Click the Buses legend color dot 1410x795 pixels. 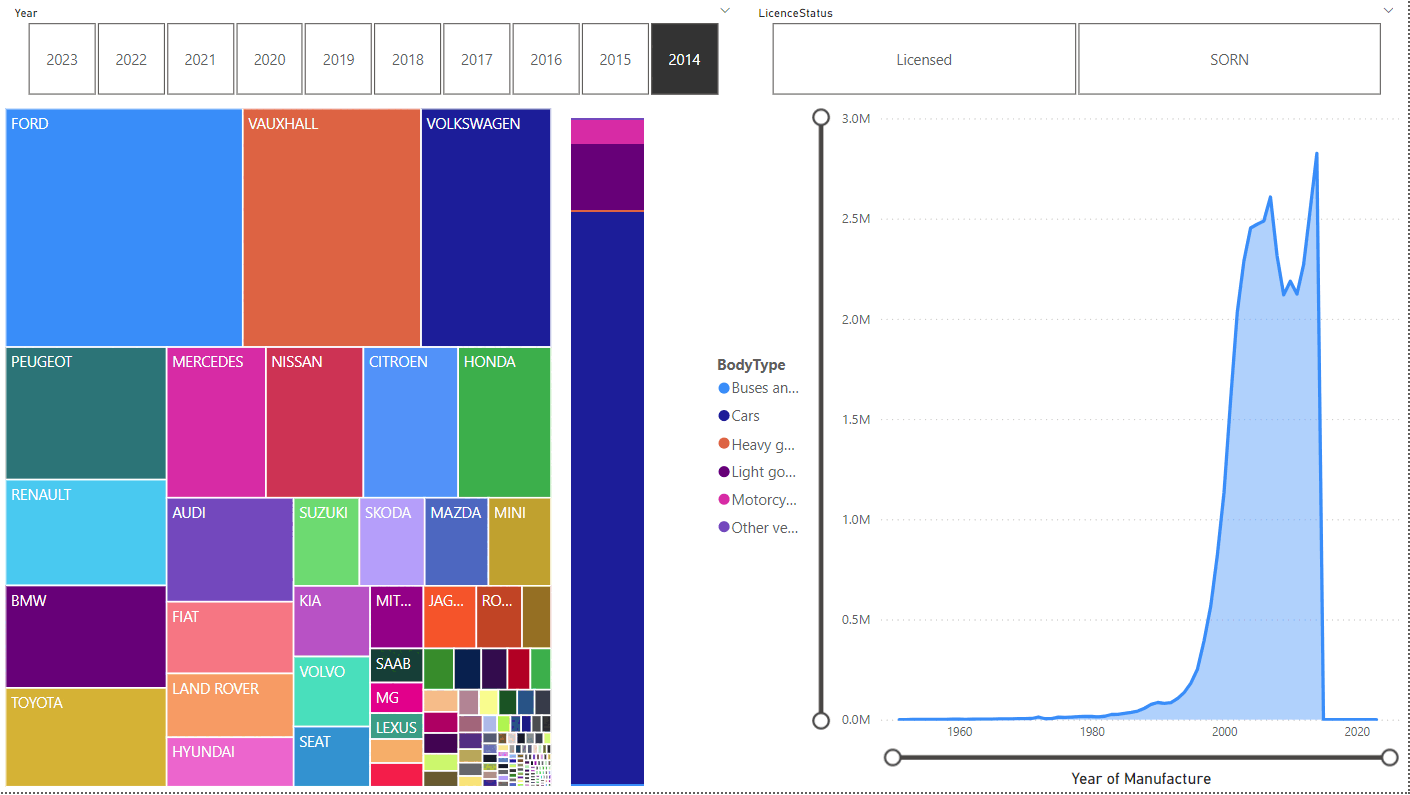coord(724,388)
